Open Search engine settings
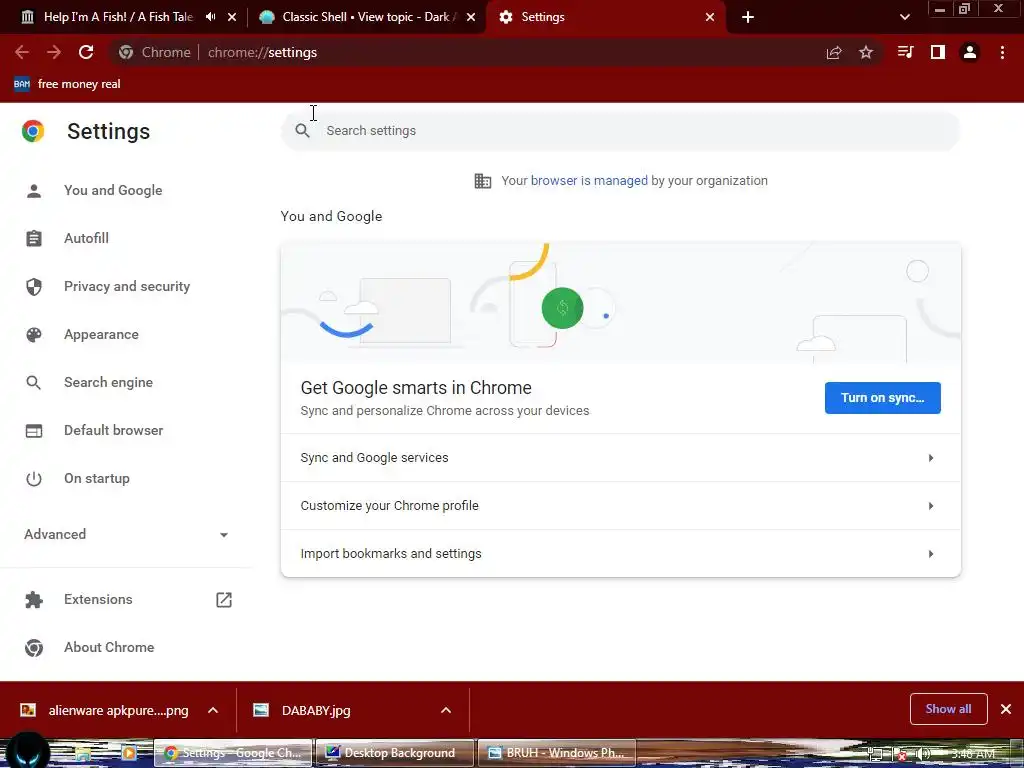This screenshot has width=1024, height=768. point(108,383)
